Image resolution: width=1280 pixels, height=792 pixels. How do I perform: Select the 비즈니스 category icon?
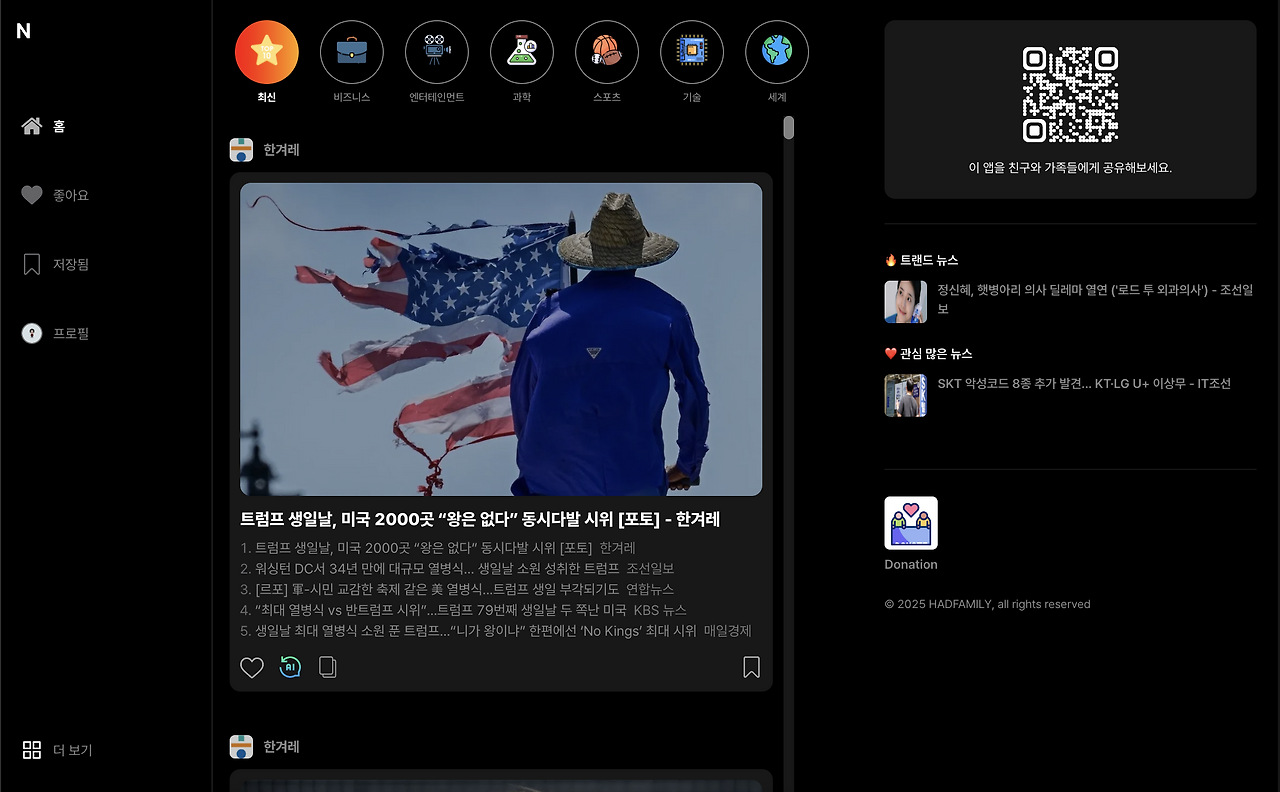pyautogui.click(x=351, y=52)
